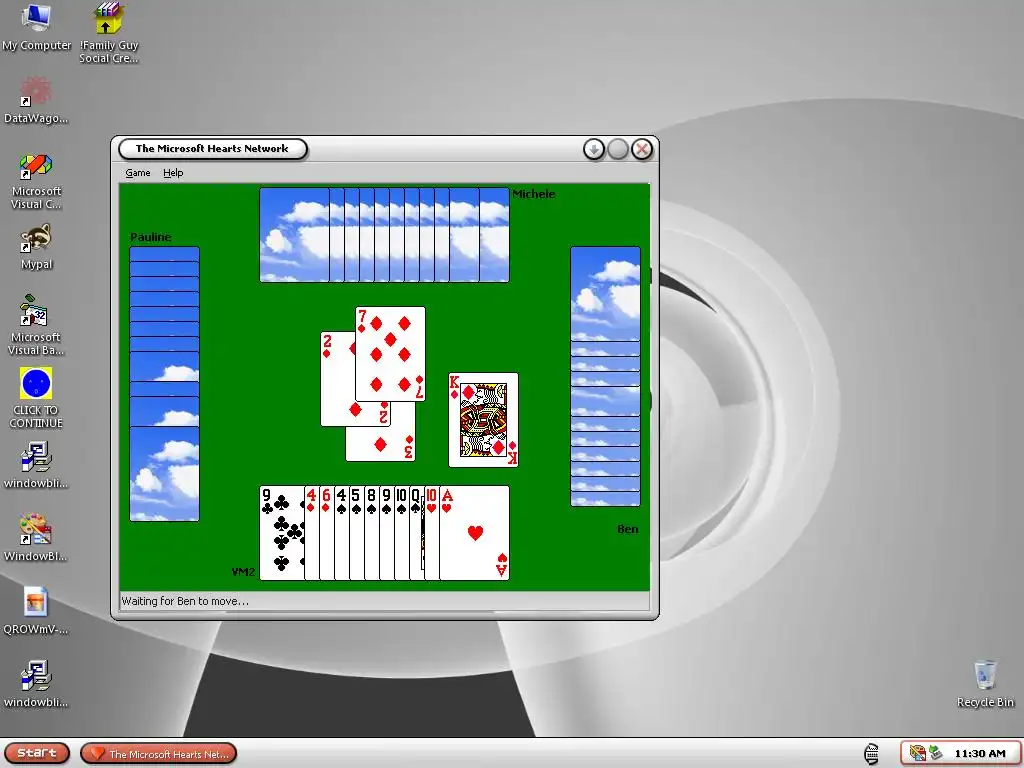Select the !Family Guy Social Cre... archive icon
The height and width of the screenshot is (768, 1024).
coord(108,33)
